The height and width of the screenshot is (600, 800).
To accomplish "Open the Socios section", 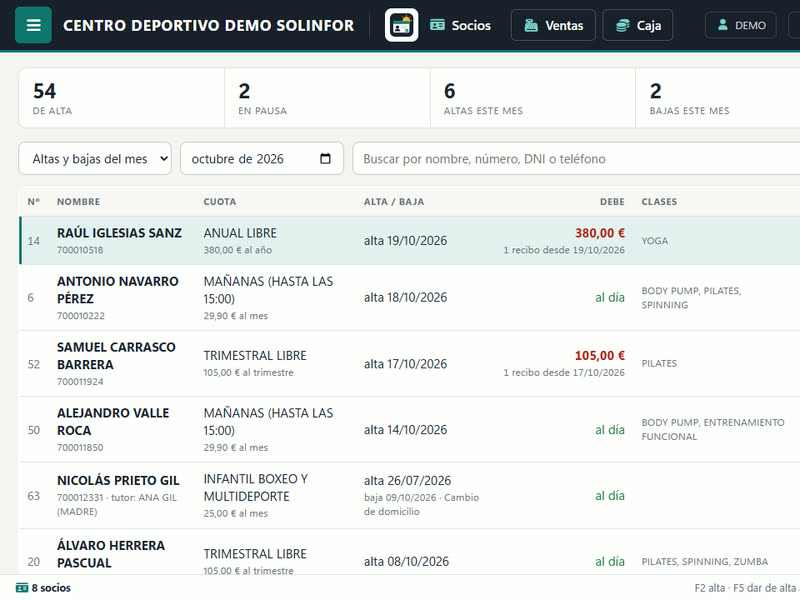I will [460, 25].
